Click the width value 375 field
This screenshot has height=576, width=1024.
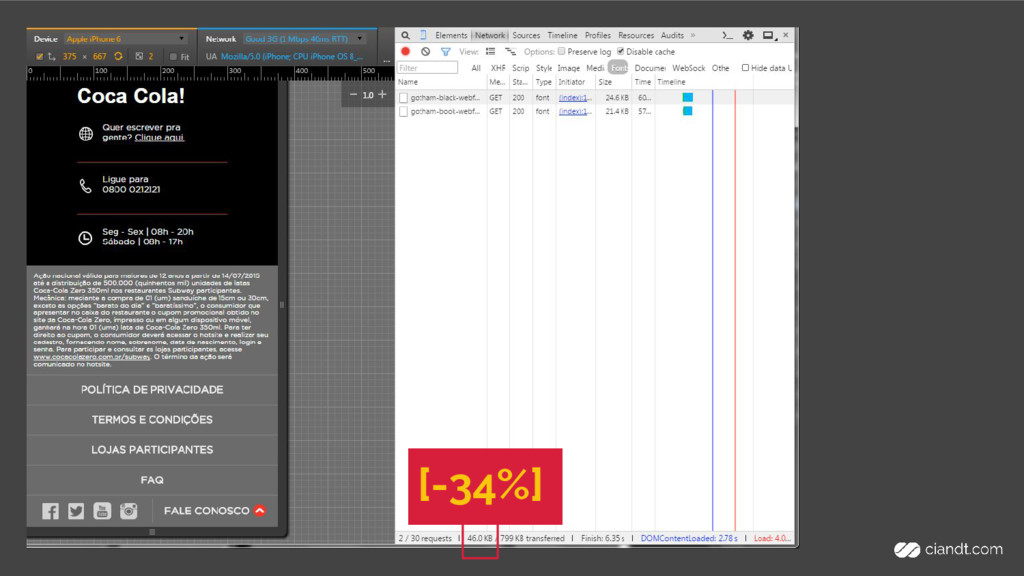click(70, 57)
